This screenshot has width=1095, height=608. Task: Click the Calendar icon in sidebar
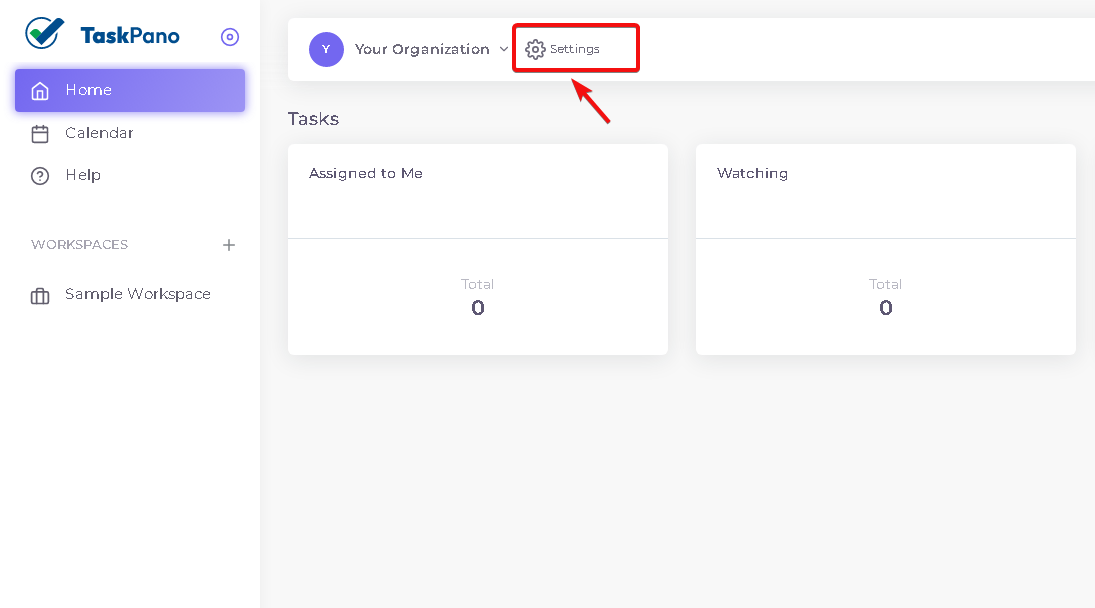click(40, 133)
